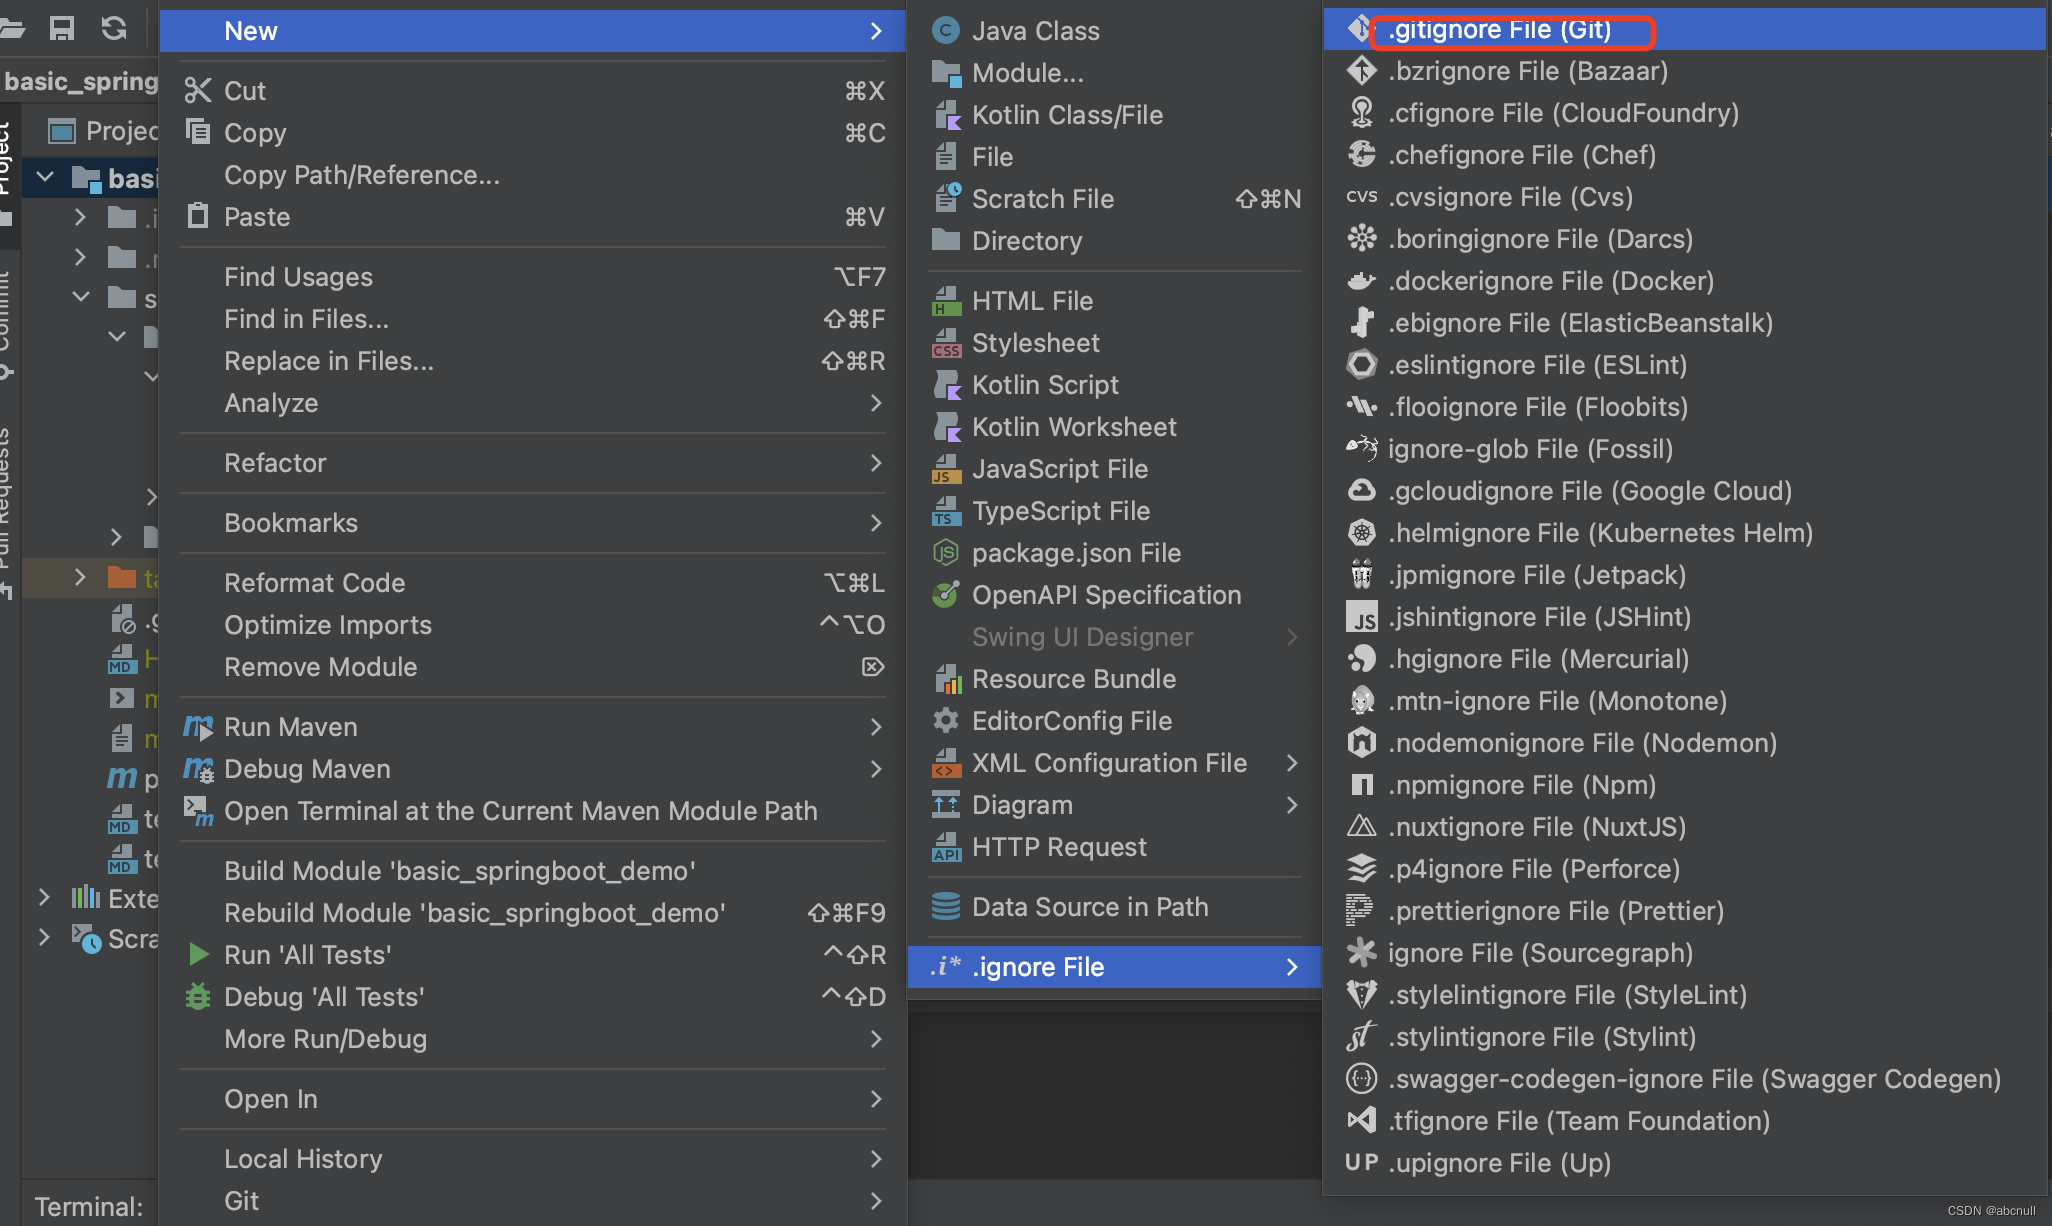Image resolution: width=2052 pixels, height=1226 pixels.
Task: Click the scissors Cut icon
Action: [x=198, y=91]
